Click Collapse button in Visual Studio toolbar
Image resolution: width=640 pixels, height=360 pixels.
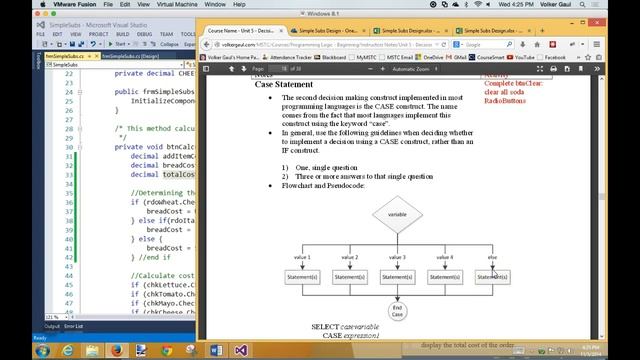point(169,44)
